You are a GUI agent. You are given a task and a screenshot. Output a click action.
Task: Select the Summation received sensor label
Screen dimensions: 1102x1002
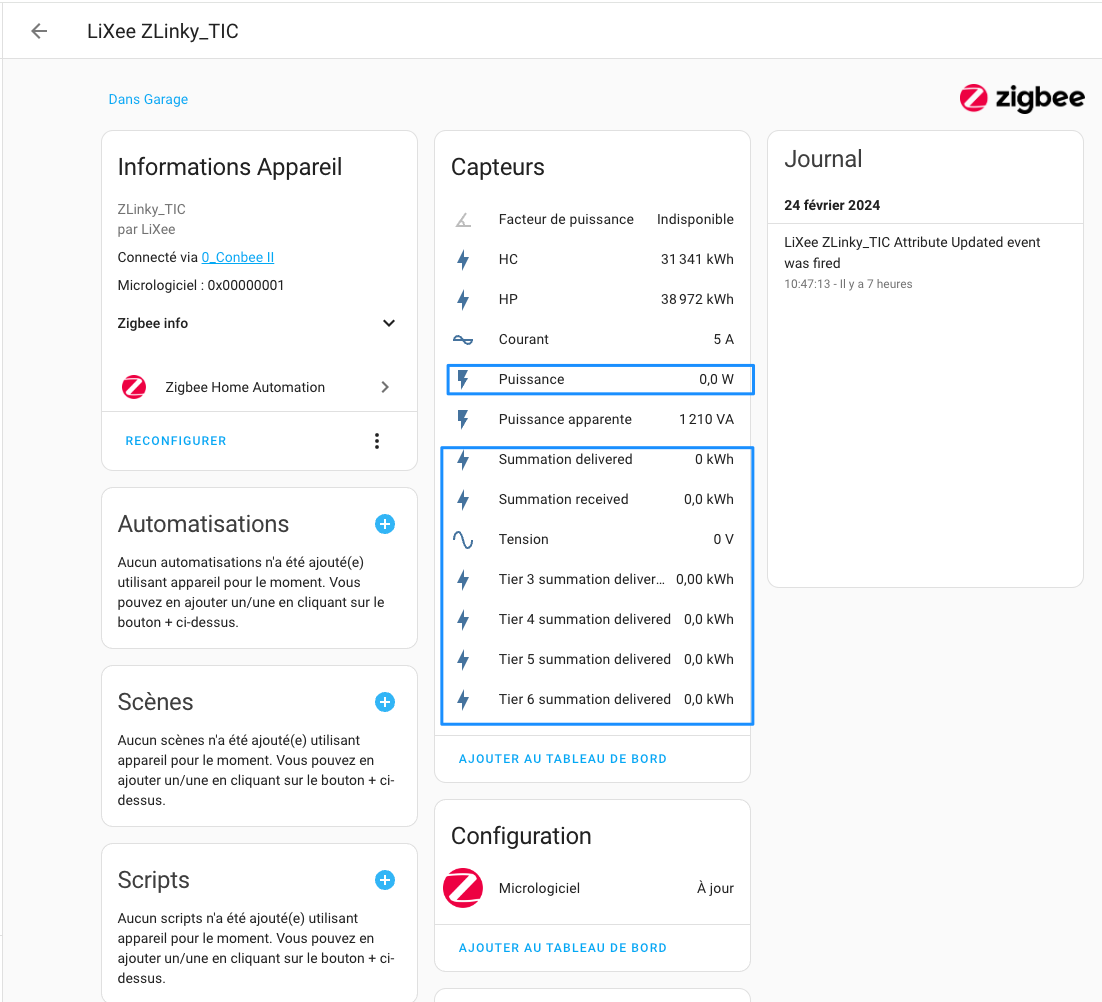(564, 500)
